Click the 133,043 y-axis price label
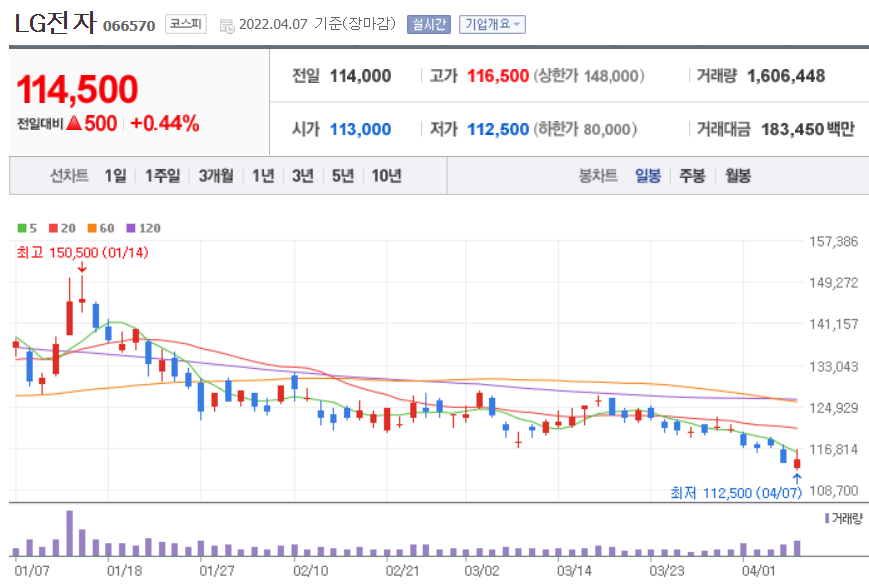Screen dimensions: 869x585 pyautogui.click(x=833, y=367)
